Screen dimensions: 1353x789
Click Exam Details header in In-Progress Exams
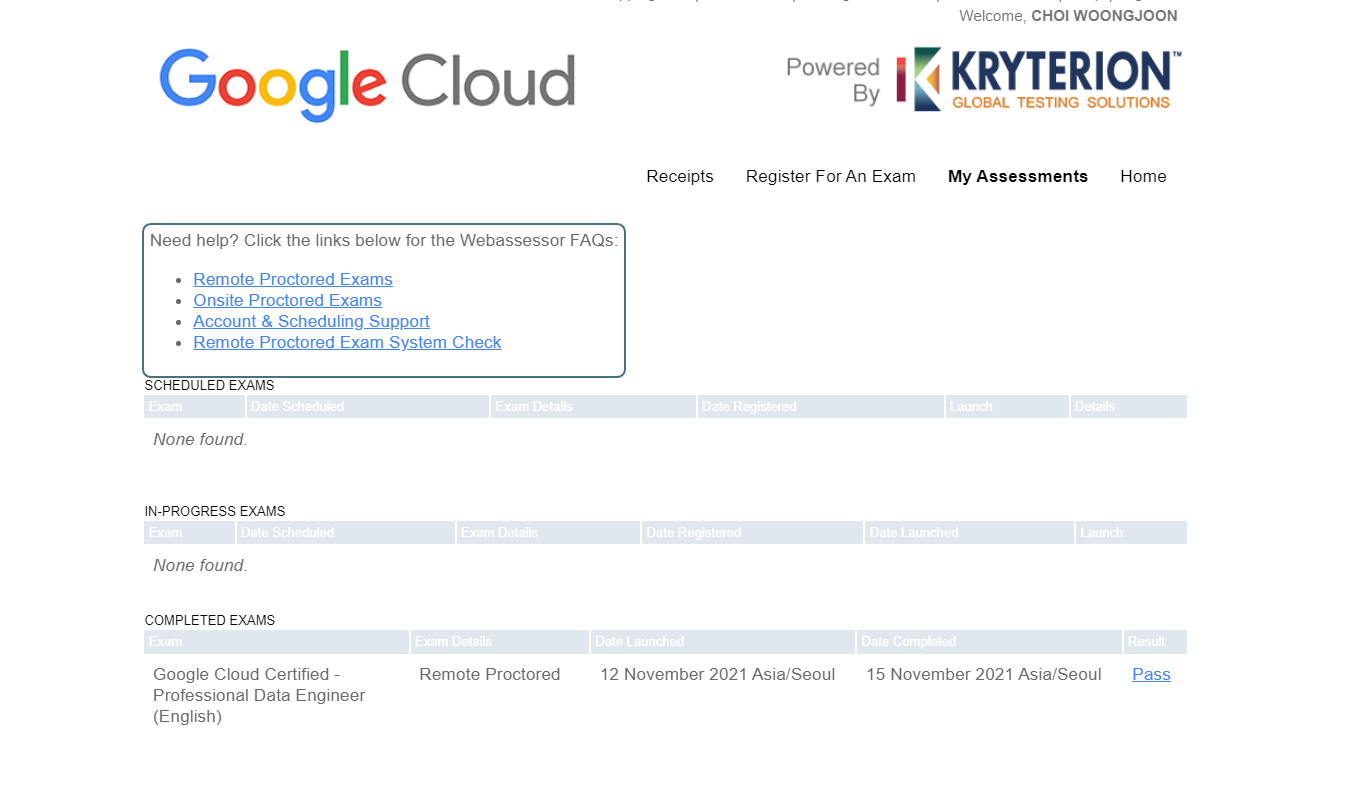[x=549, y=532]
